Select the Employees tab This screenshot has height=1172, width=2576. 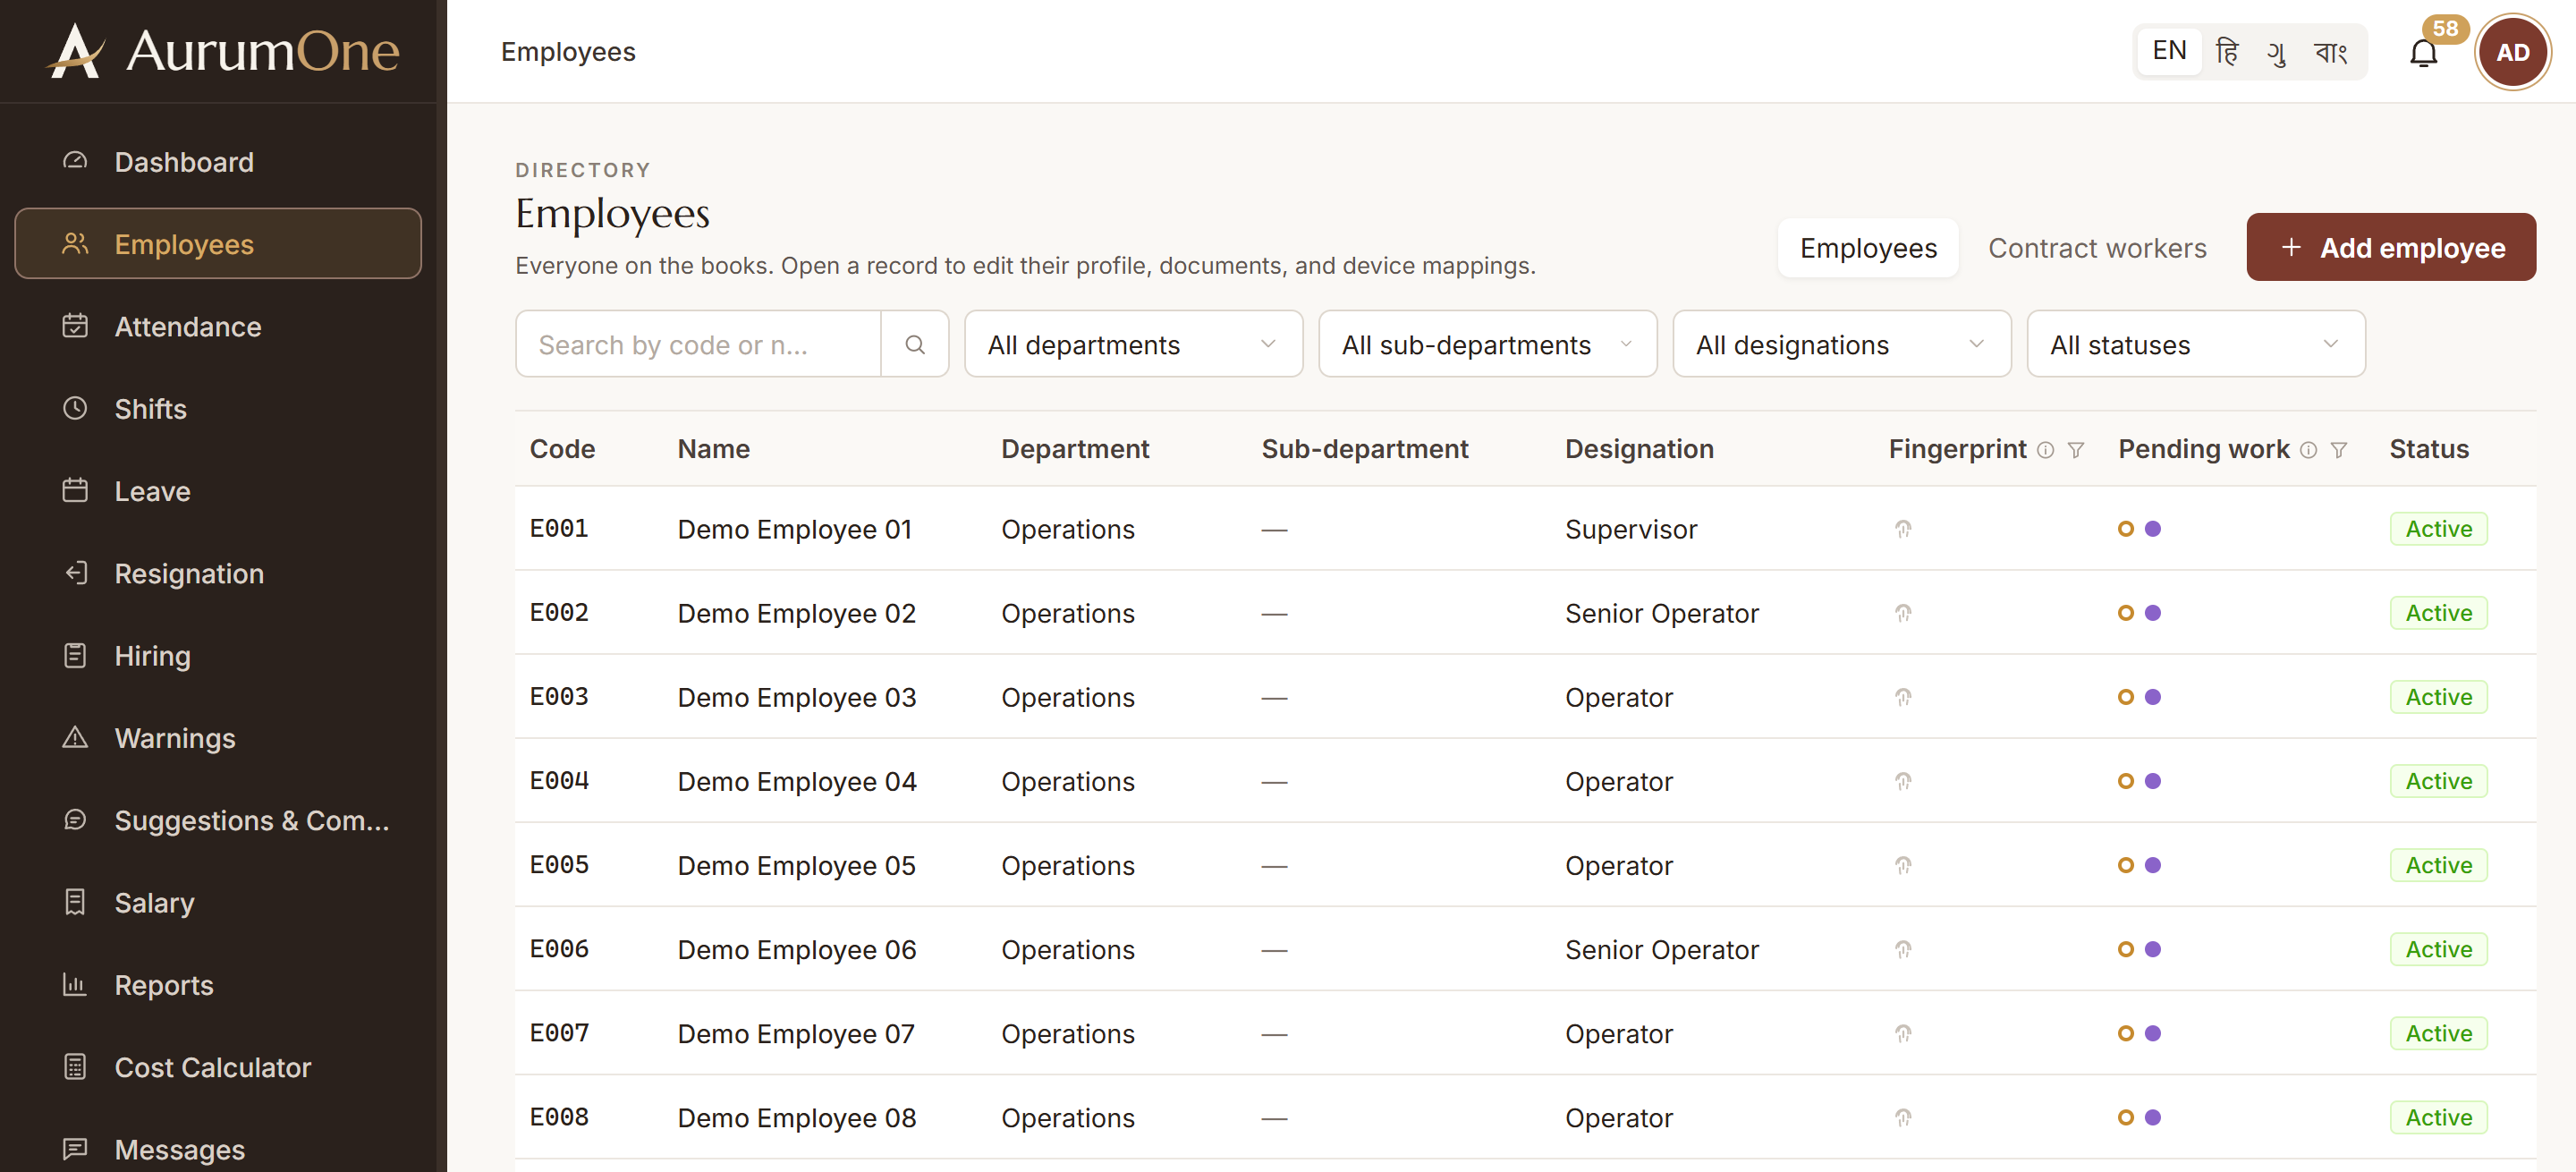coord(1867,248)
